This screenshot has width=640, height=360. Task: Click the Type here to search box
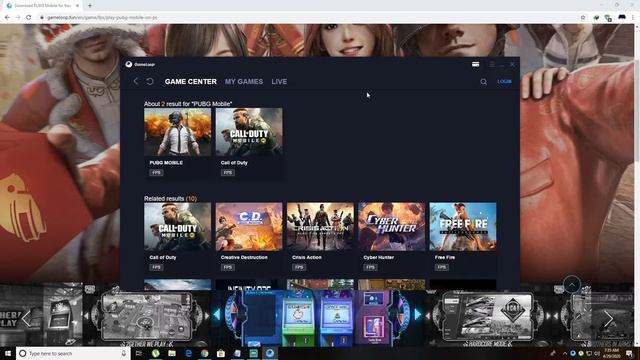point(73,353)
